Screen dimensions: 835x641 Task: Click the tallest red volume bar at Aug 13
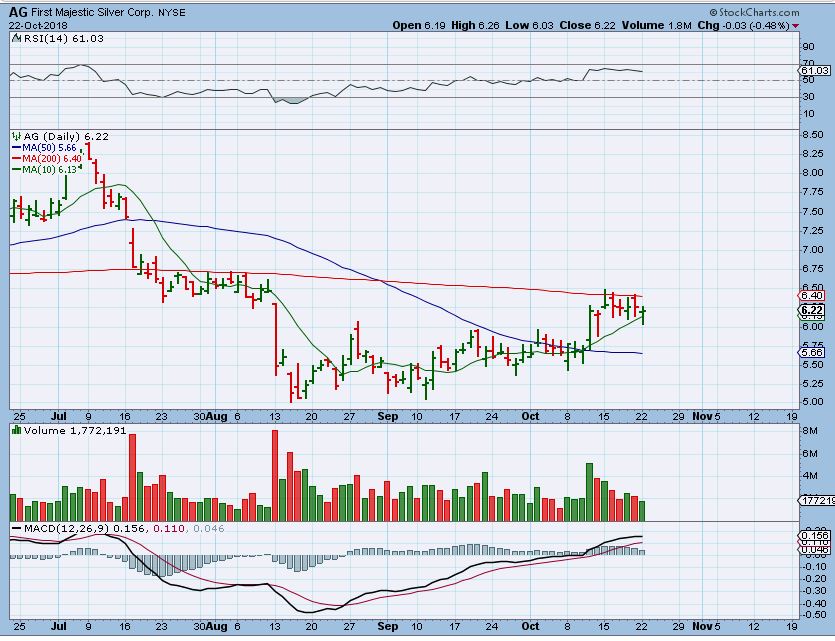click(x=275, y=475)
